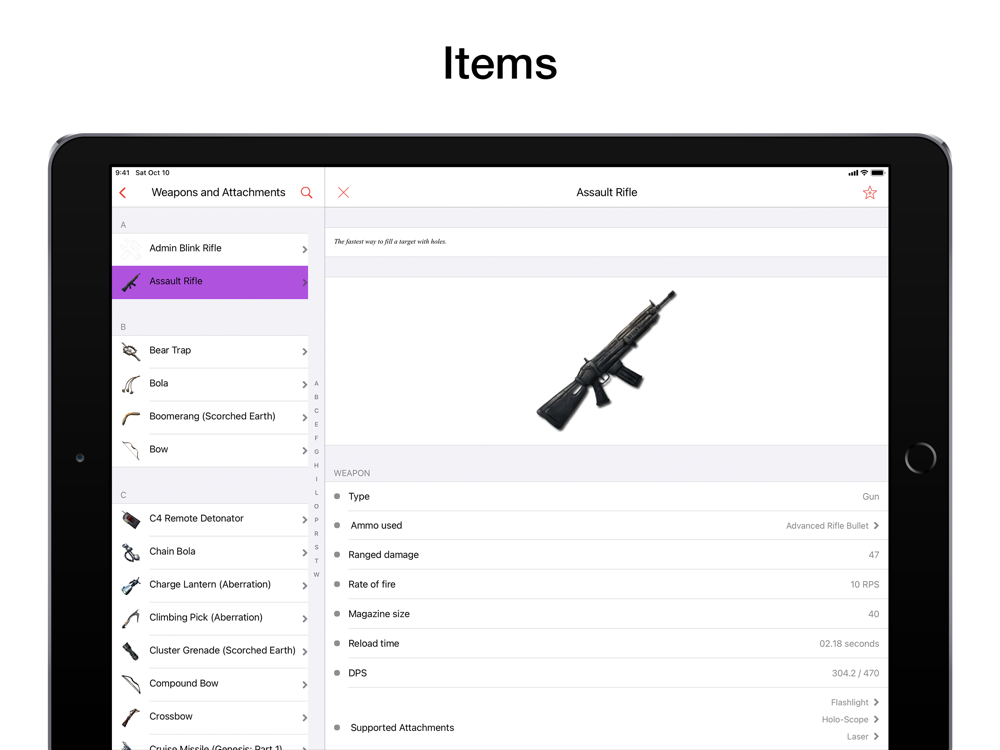Open the Holo-Scope attachment link
This screenshot has height=750, width=1000.
tap(850, 720)
